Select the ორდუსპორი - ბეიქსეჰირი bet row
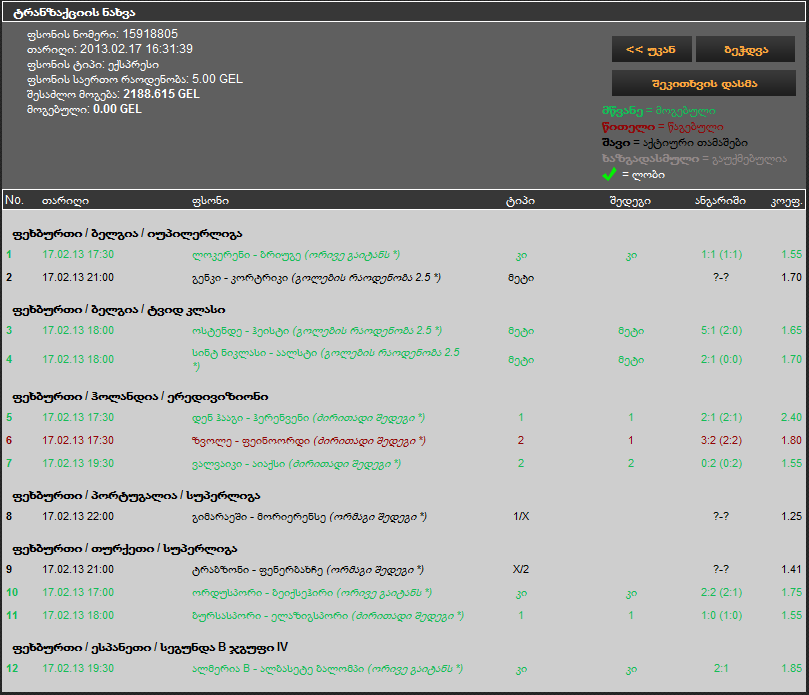Viewport: 809px width, 695px height. tap(404, 592)
